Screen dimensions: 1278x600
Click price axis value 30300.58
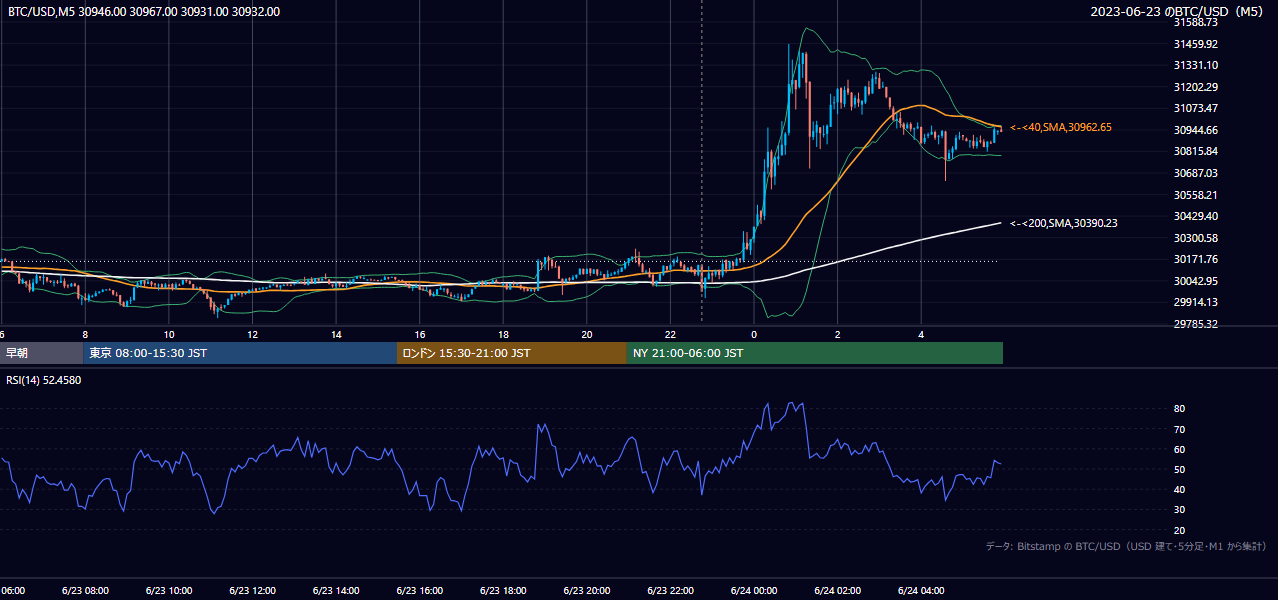tap(1195, 238)
